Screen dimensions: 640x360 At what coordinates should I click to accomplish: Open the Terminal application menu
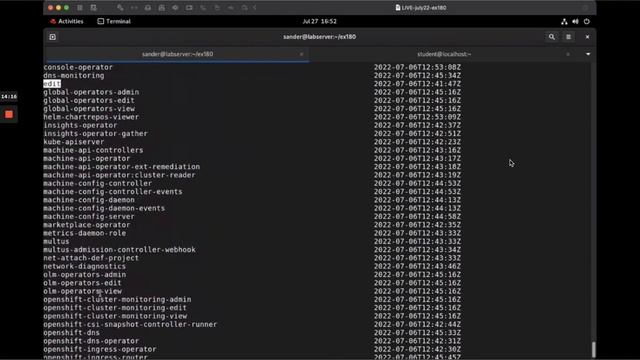coord(114,21)
